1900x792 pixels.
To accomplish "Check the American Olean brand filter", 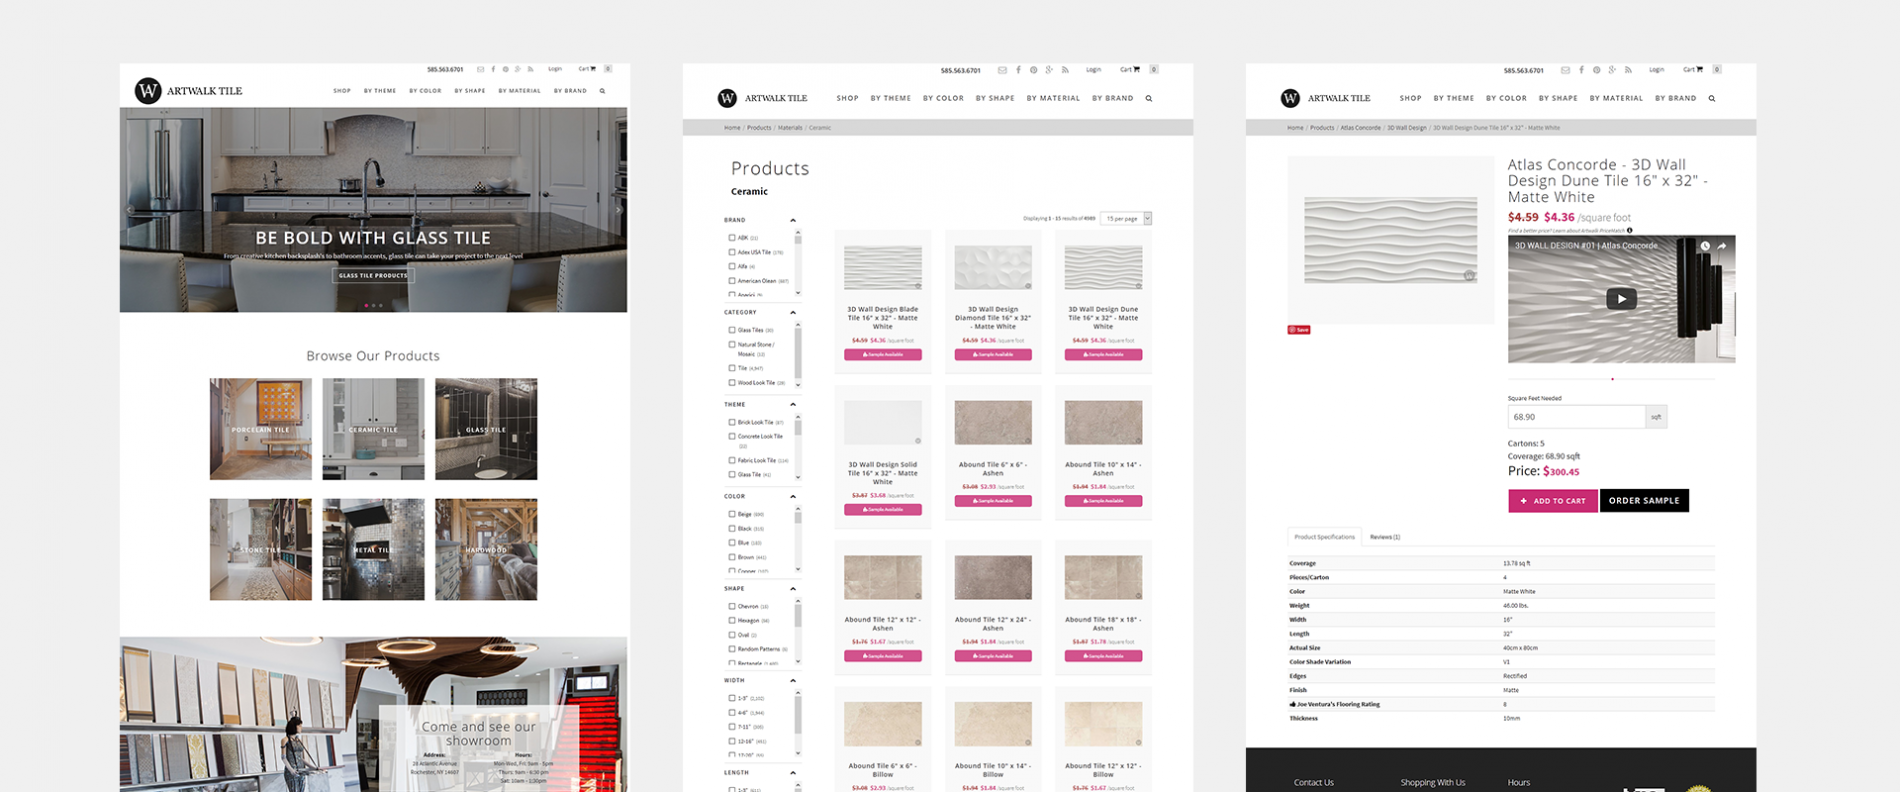I will pyautogui.click(x=732, y=280).
